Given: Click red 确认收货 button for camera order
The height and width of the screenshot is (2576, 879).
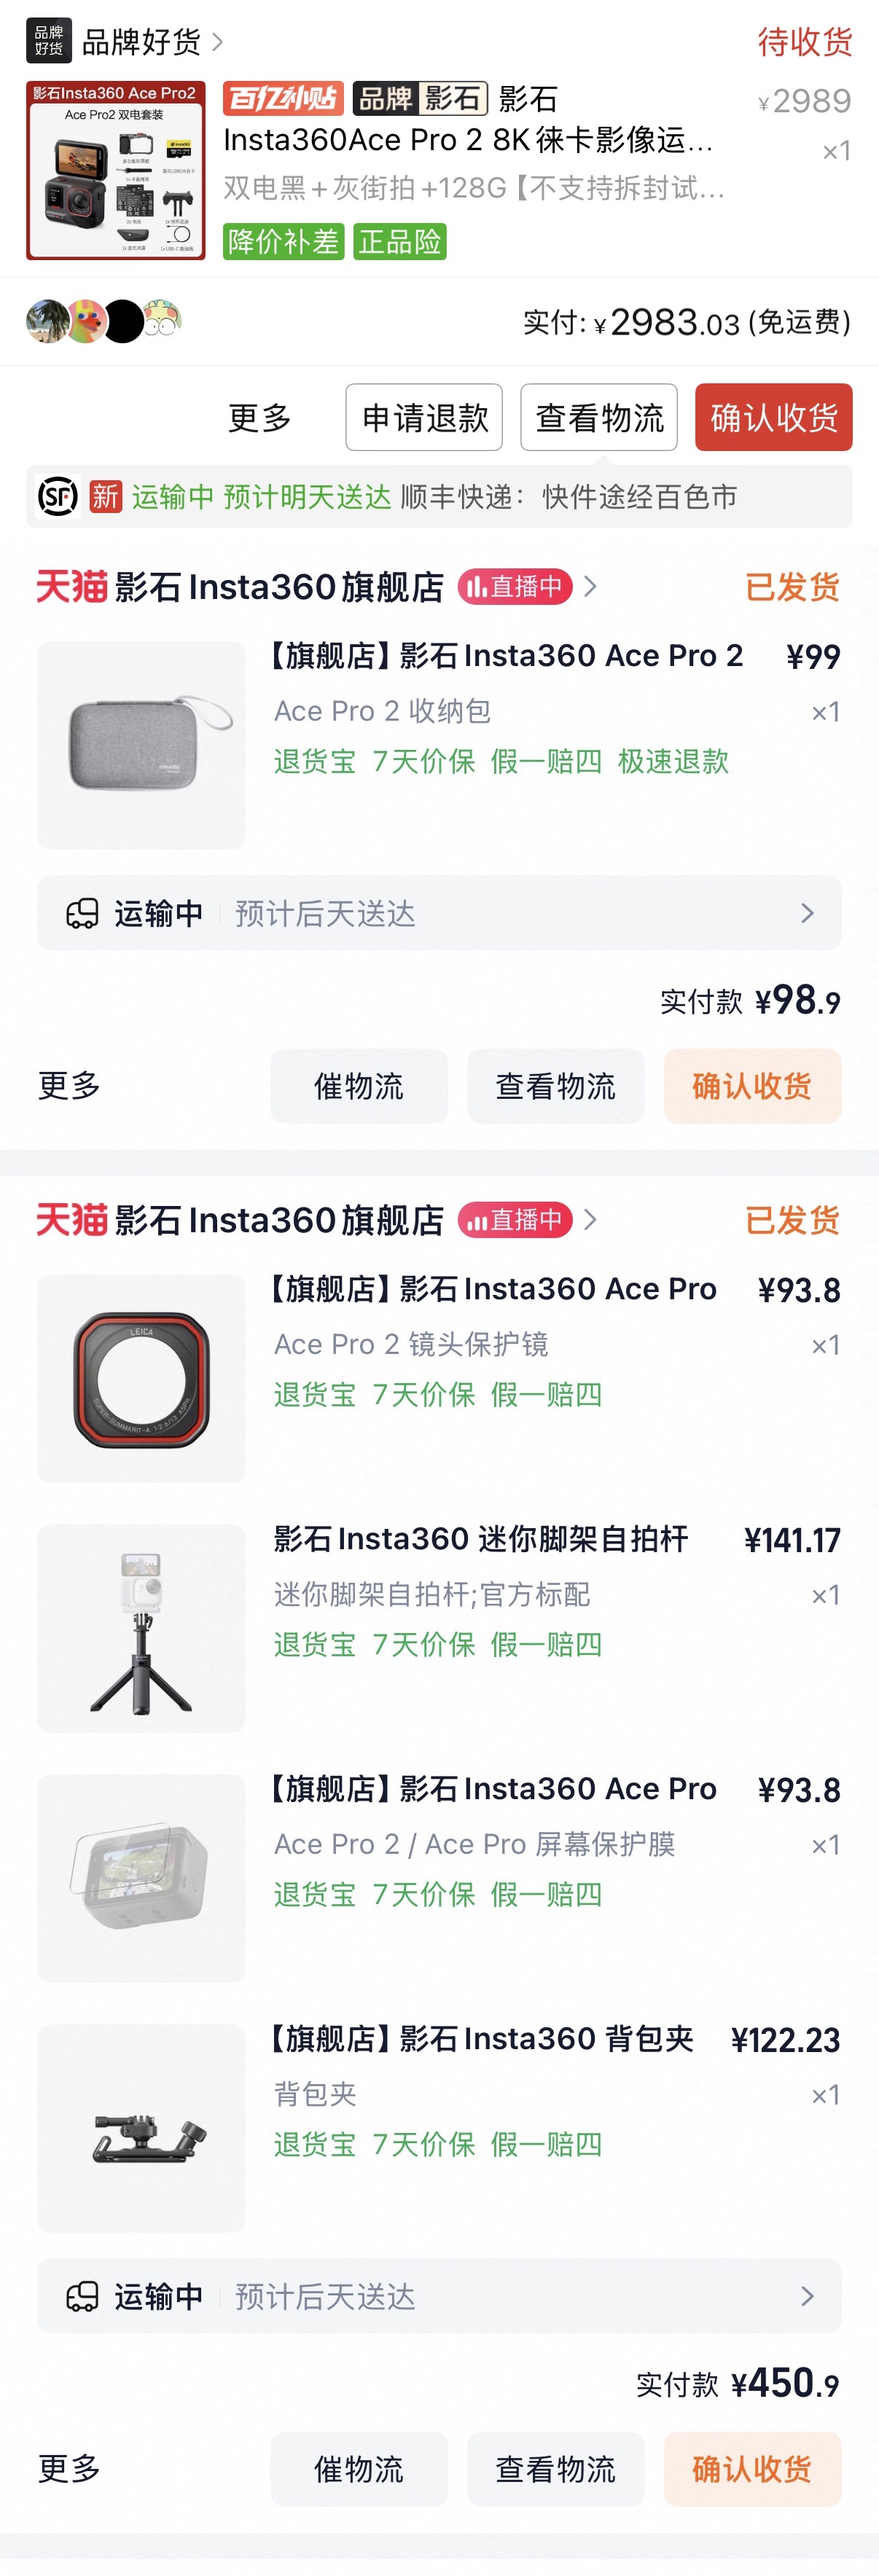Looking at the screenshot, I should (773, 417).
